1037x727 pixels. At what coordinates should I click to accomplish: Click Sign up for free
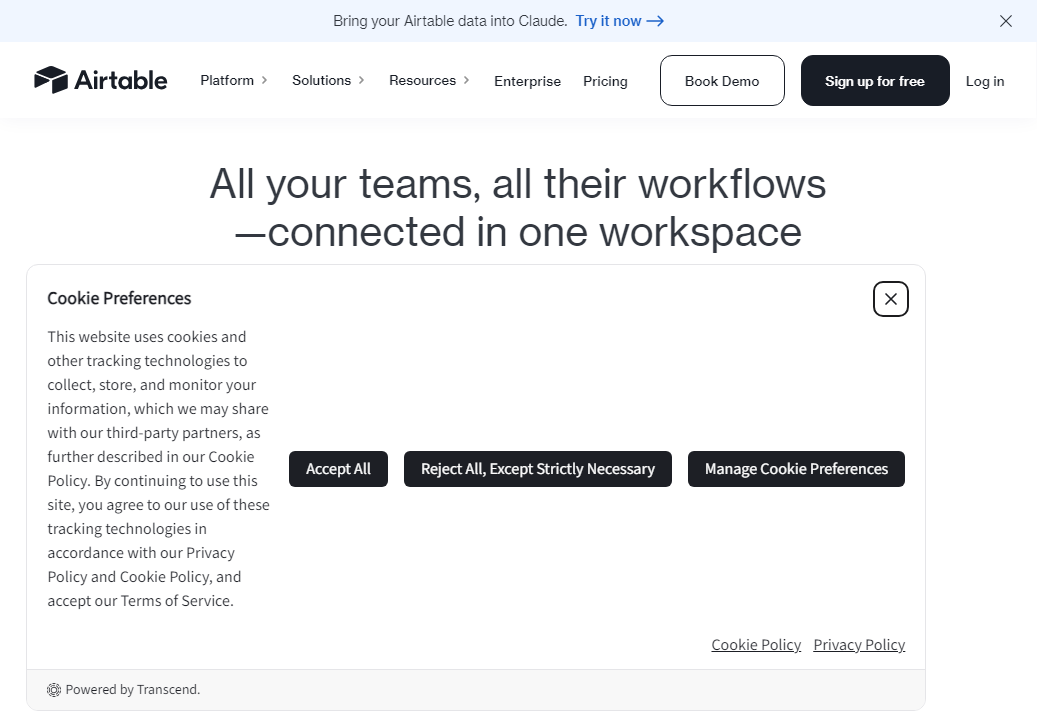(x=874, y=81)
